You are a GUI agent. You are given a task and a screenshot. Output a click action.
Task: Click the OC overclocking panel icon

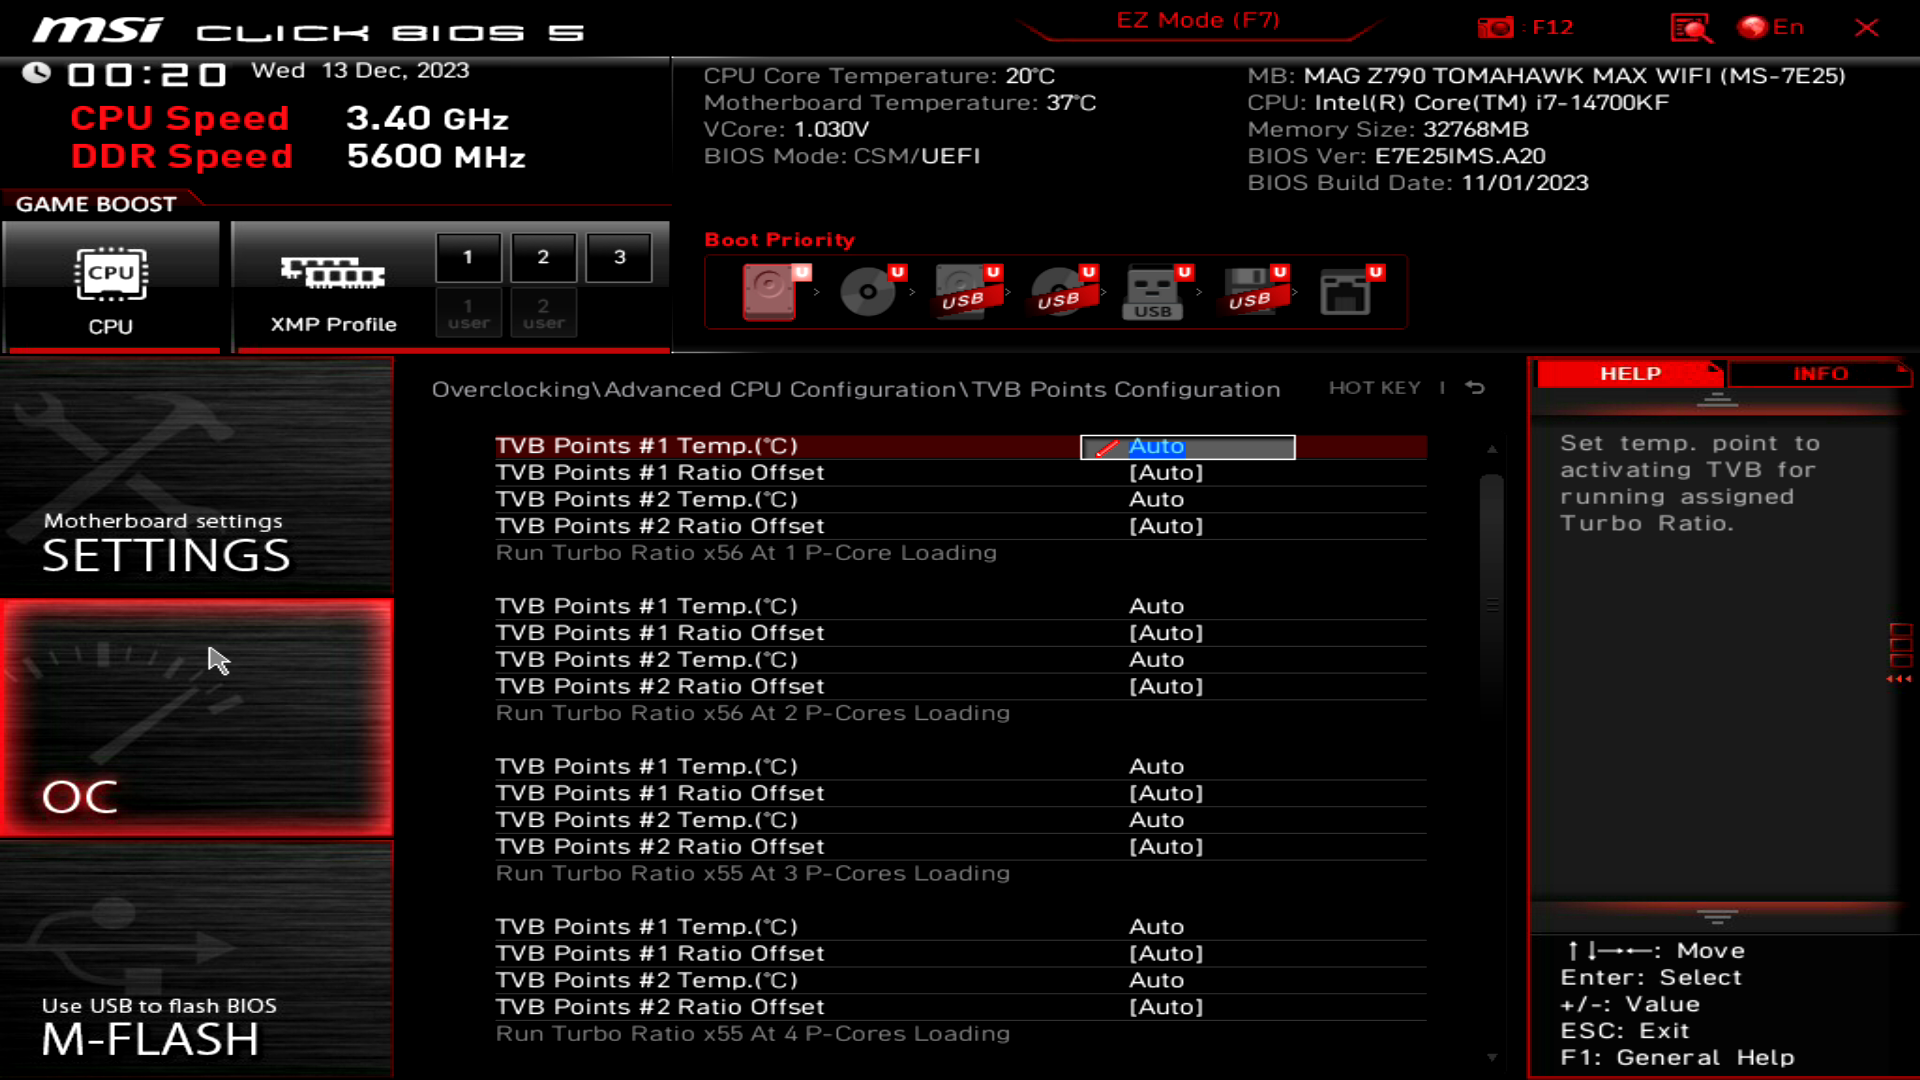pos(198,712)
